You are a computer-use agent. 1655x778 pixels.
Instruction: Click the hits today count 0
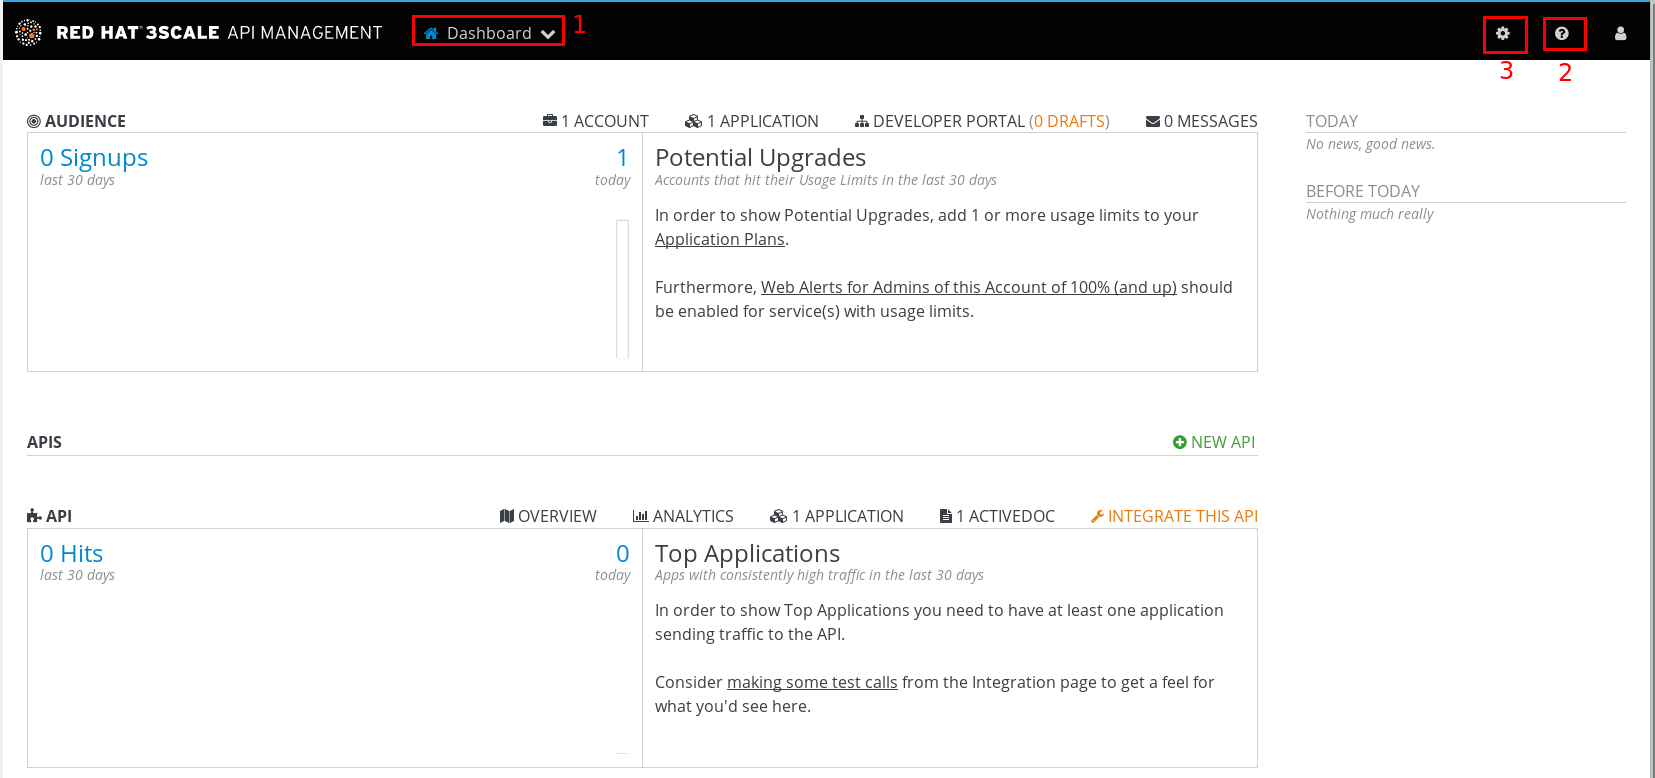[622, 554]
